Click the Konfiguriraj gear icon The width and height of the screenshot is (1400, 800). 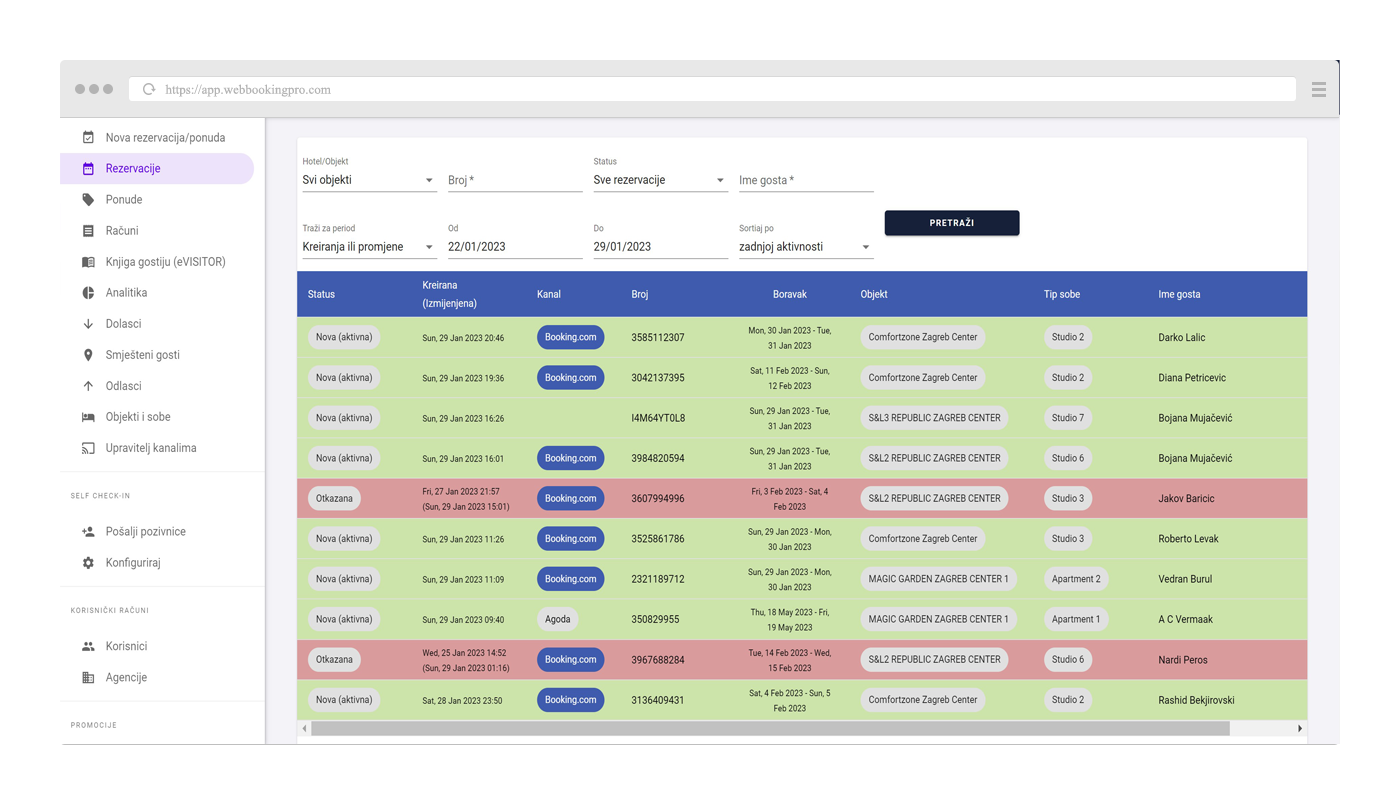[88, 563]
